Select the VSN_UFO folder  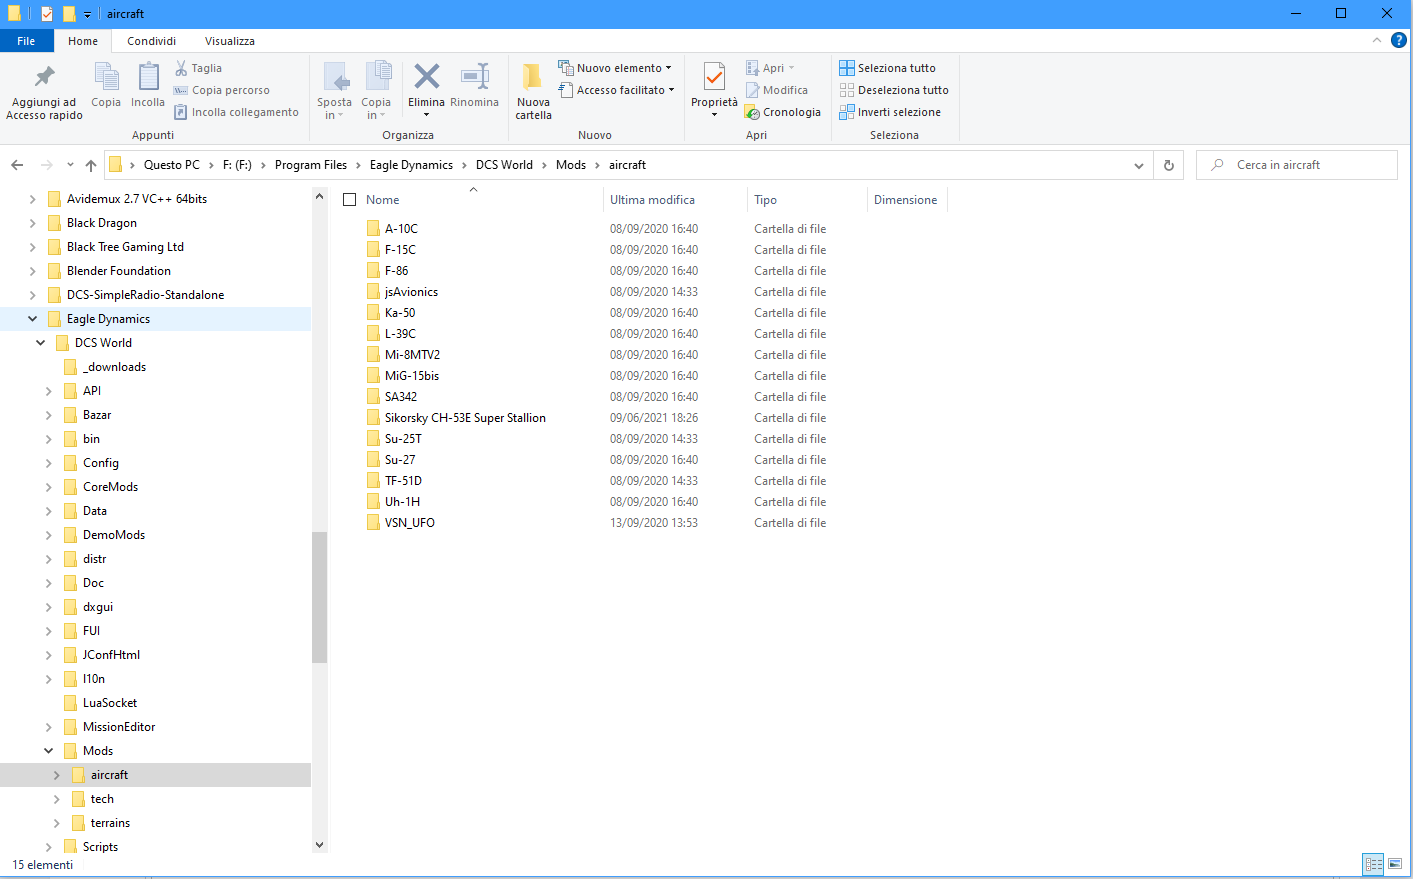pyautogui.click(x=409, y=523)
